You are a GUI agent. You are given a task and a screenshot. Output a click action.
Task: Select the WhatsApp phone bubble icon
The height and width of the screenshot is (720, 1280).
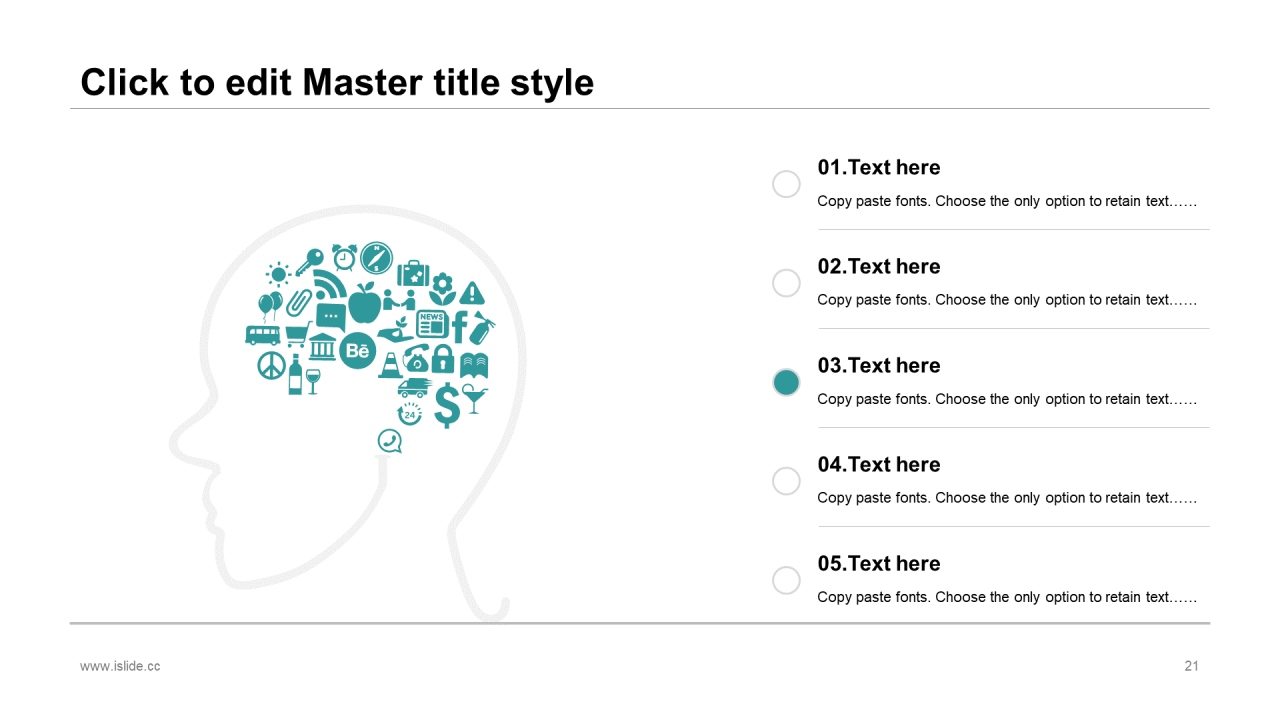pyautogui.click(x=390, y=441)
